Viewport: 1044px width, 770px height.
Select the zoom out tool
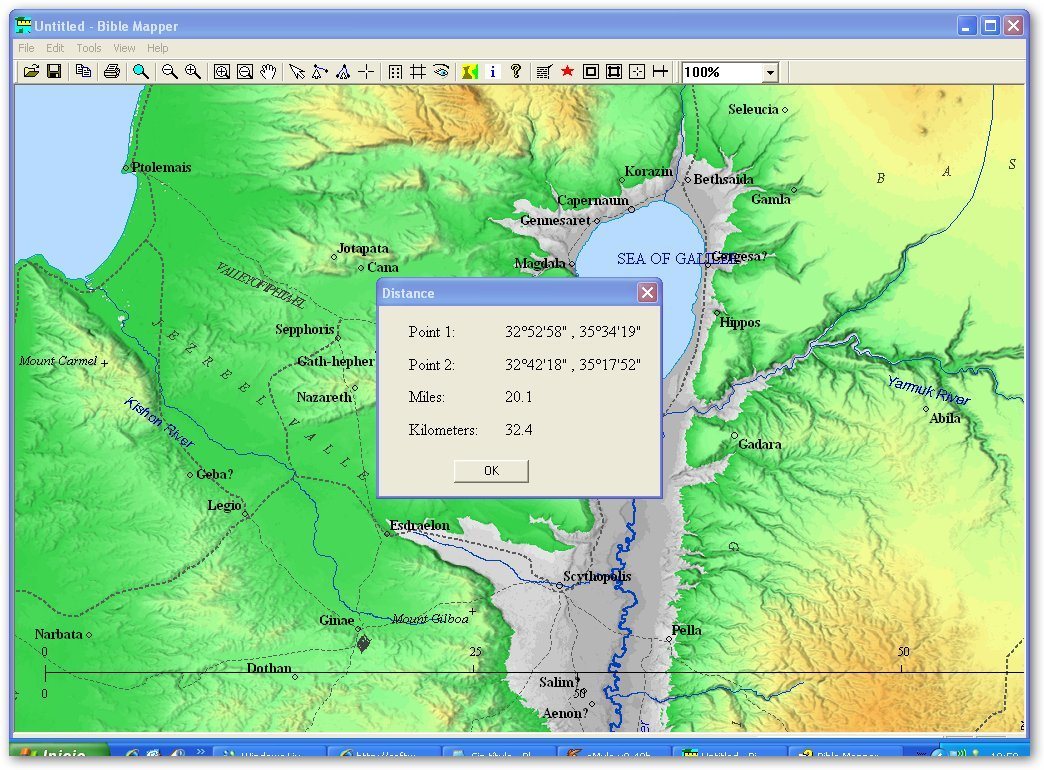point(168,71)
